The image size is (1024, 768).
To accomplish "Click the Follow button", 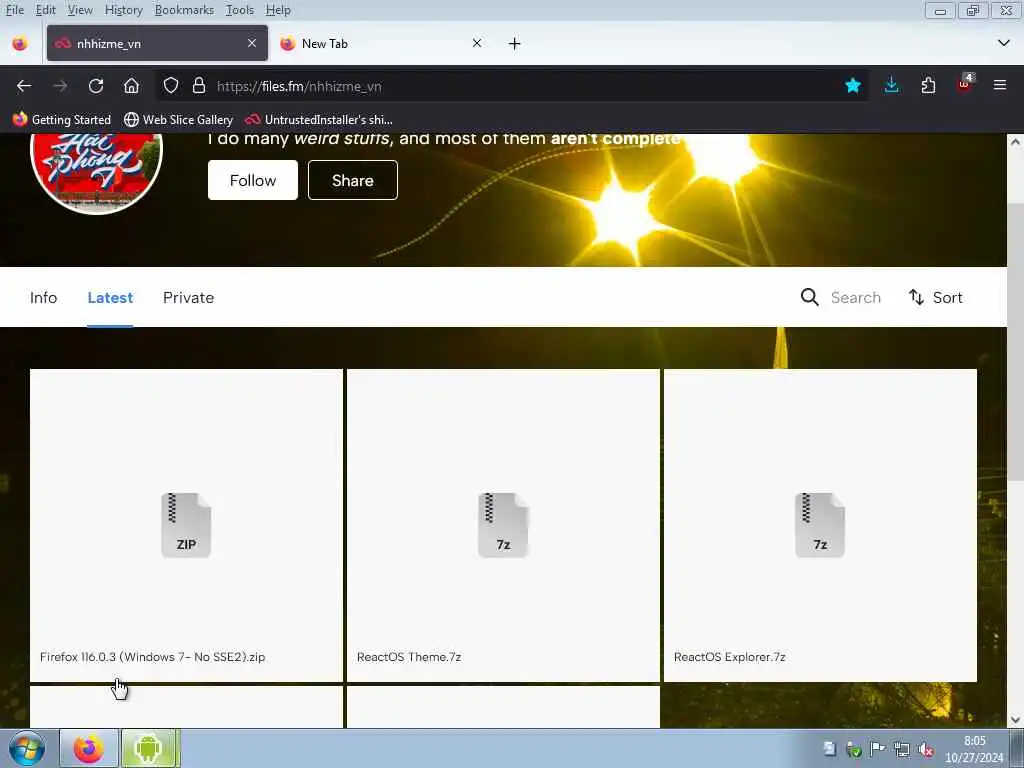I will pyautogui.click(x=253, y=180).
